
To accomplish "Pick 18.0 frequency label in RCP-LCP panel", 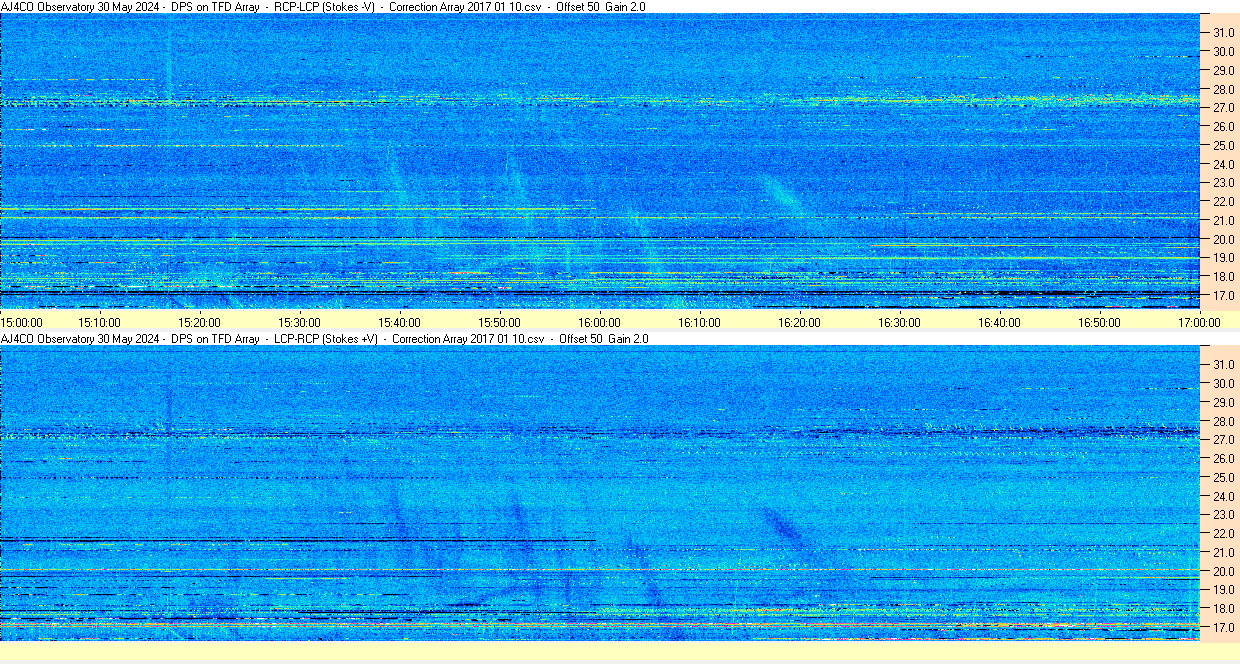I will [x=1224, y=277].
